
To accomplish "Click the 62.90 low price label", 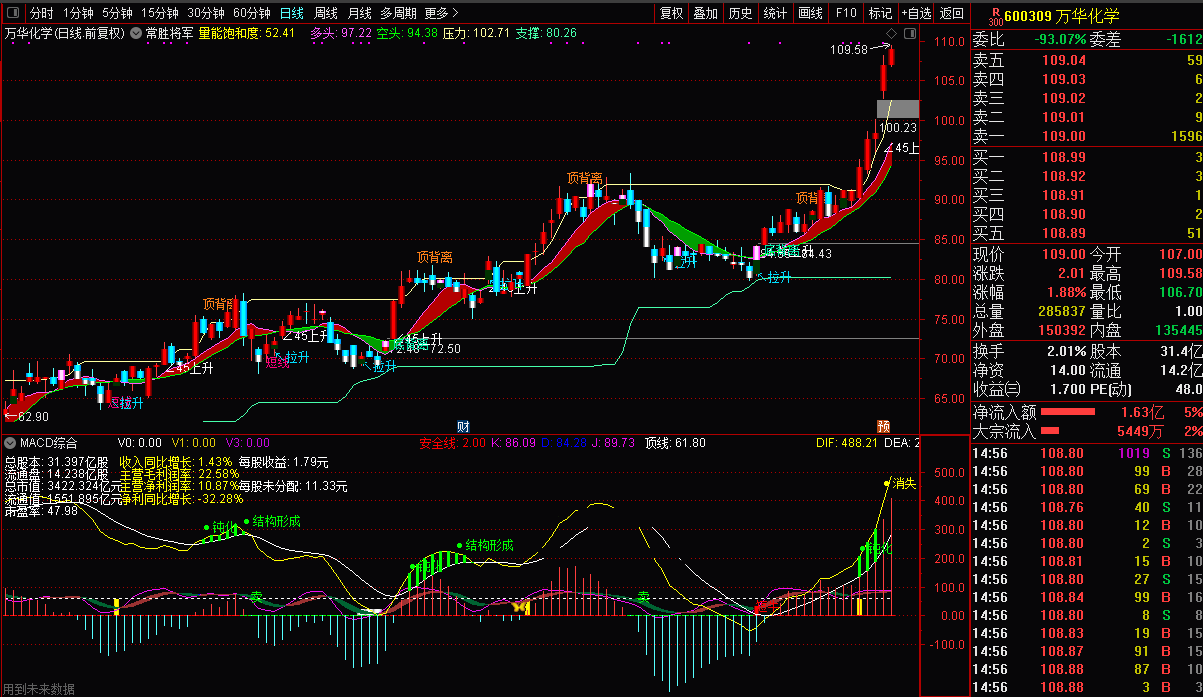I will [32, 416].
